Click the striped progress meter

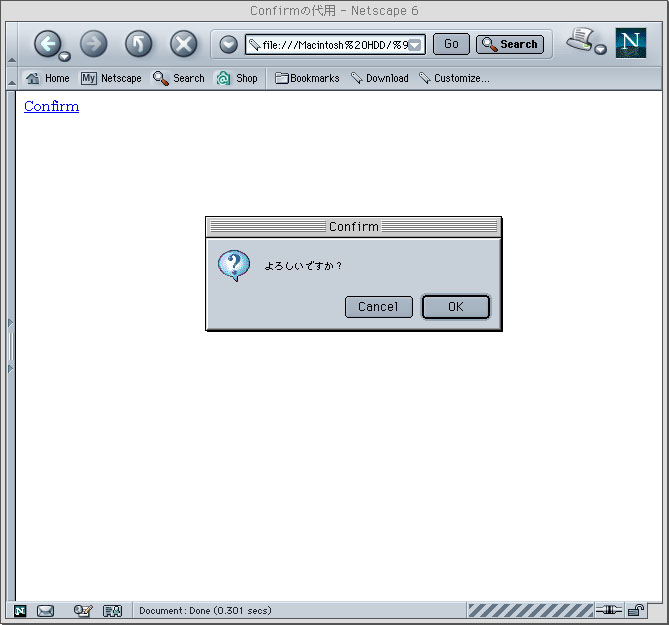(530, 610)
